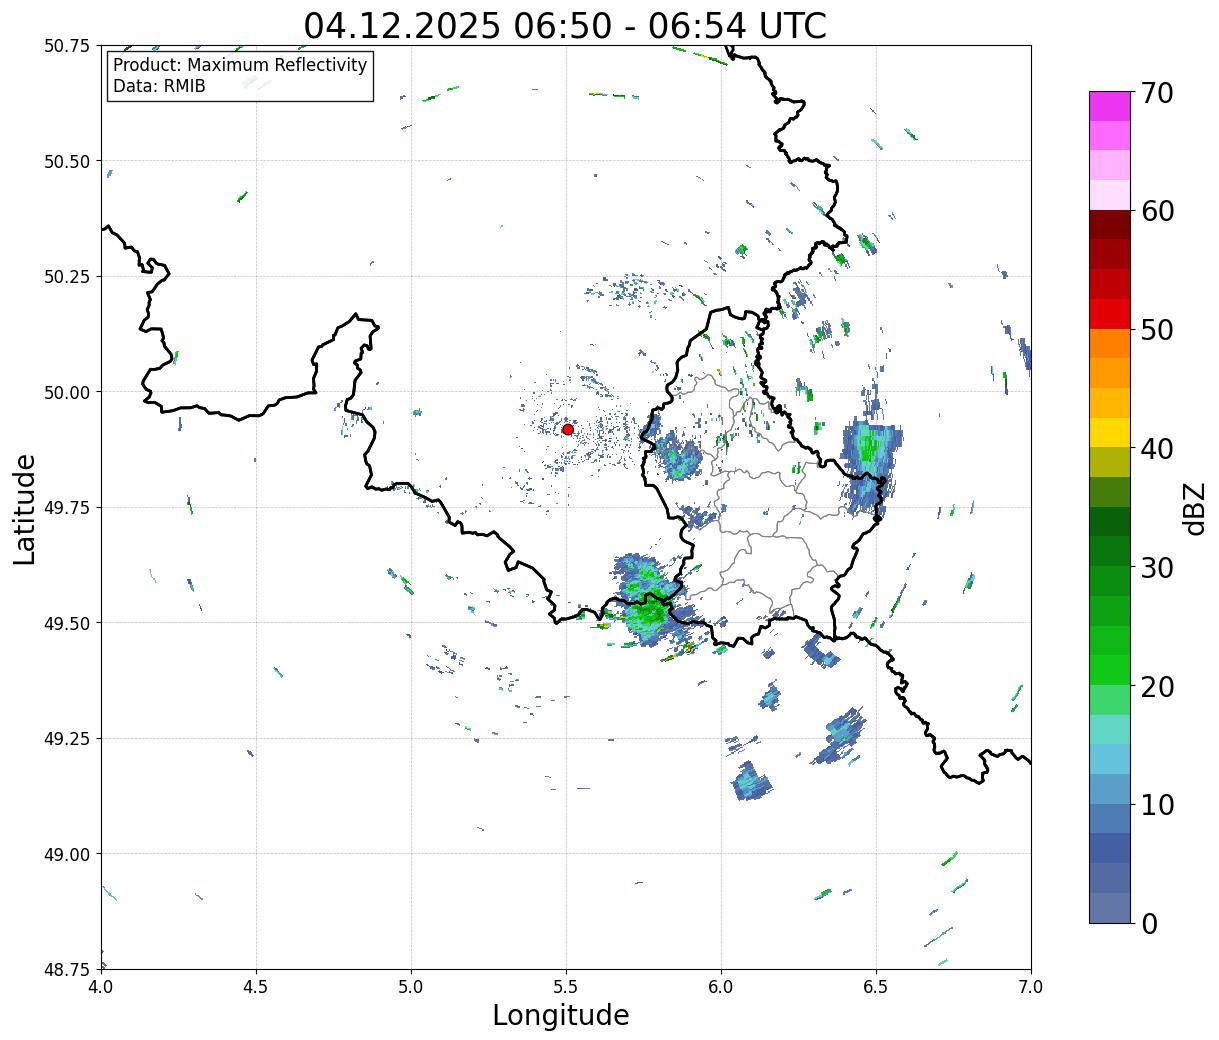Click the colorbar tick label 60
The width and height of the screenshot is (1219, 1040).
pyautogui.click(x=1157, y=211)
